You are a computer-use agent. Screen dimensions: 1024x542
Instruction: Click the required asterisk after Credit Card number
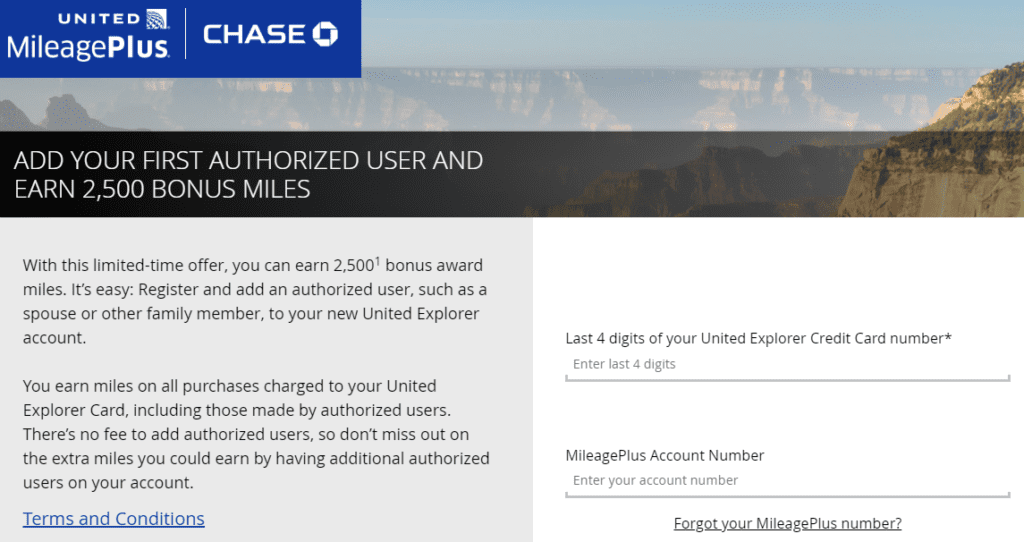[x=947, y=338]
